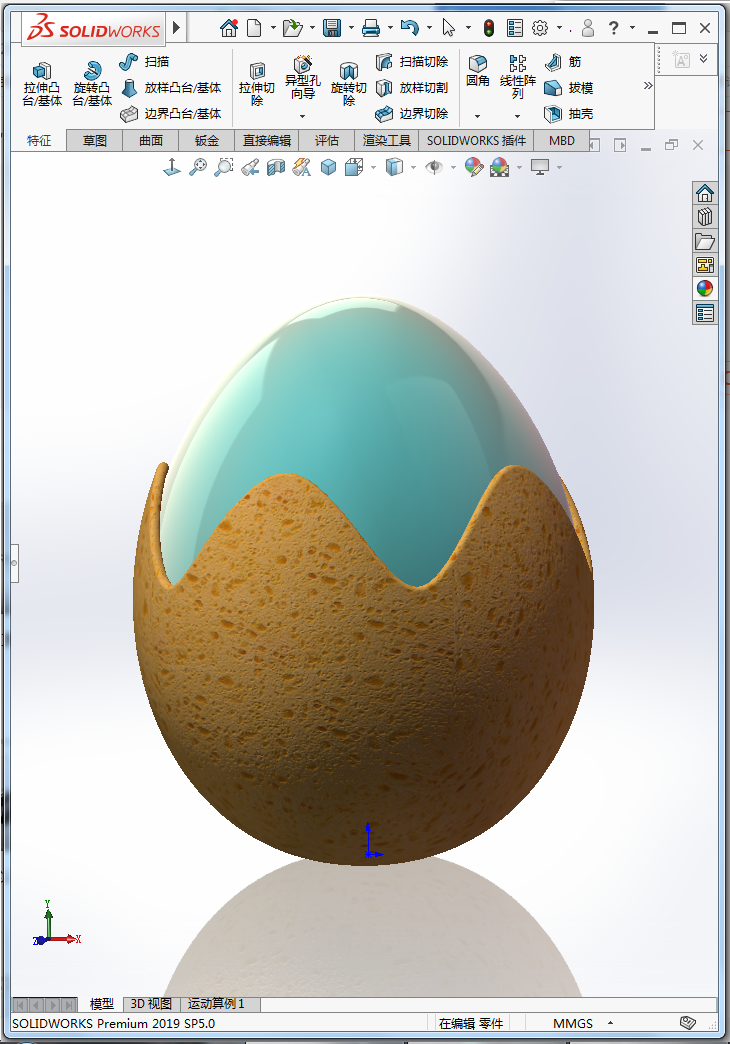Viewport: 730px width, 1044px height.
Task: Switch to the 草图 (Sketch) tab
Action: [x=95, y=140]
